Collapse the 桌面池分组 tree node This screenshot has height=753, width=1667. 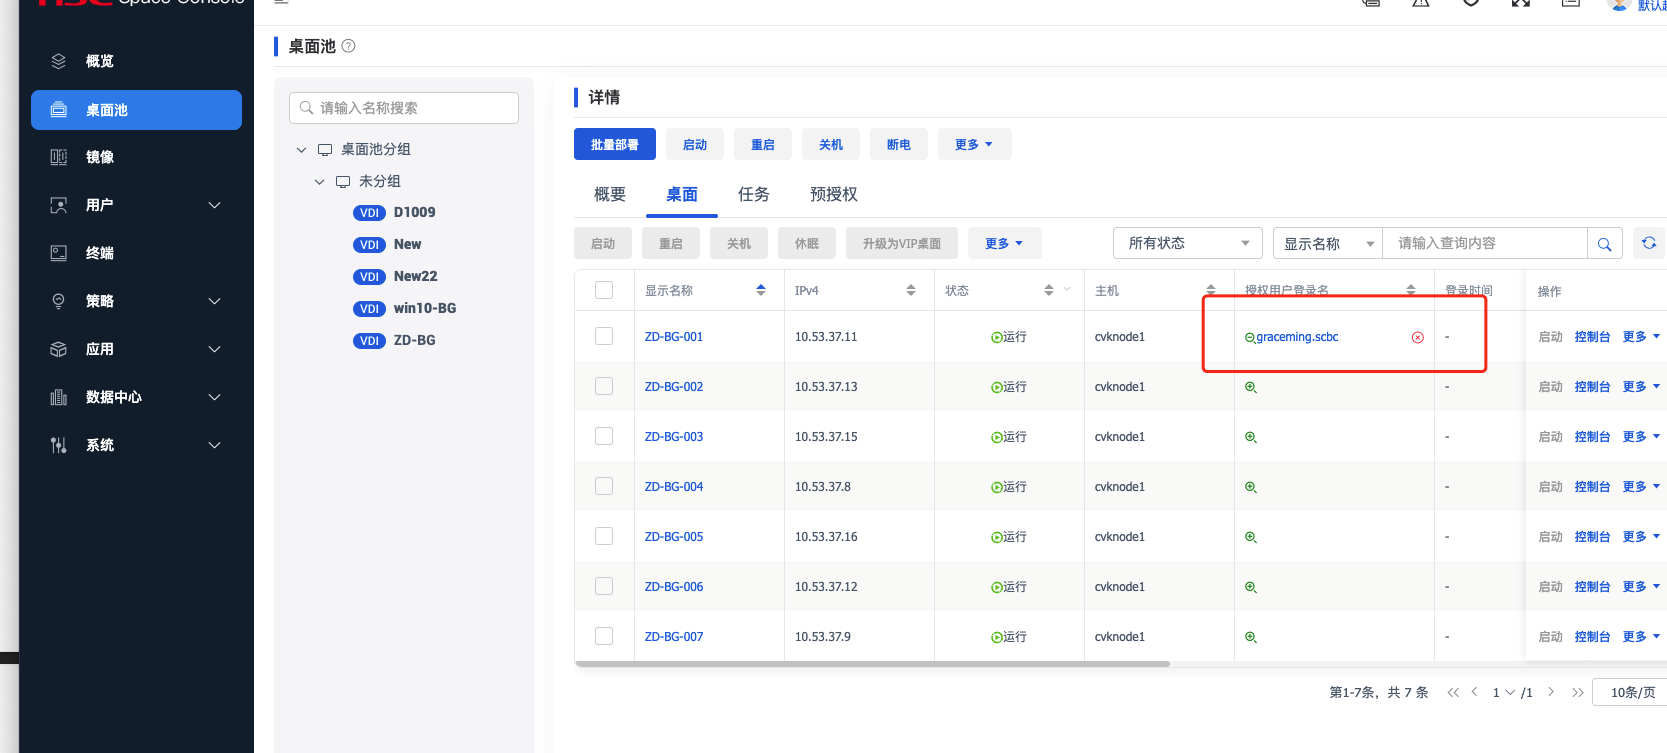(301, 150)
